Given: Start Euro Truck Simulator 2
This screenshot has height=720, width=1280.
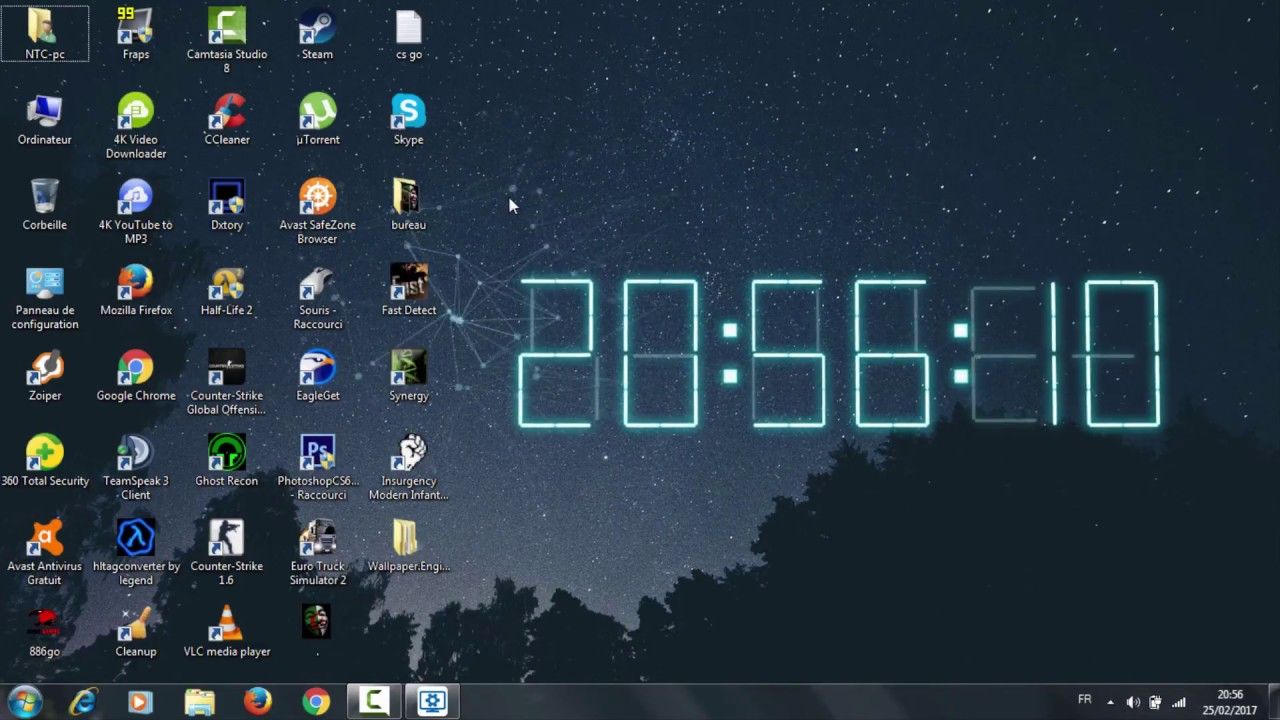Looking at the screenshot, I should (317, 538).
